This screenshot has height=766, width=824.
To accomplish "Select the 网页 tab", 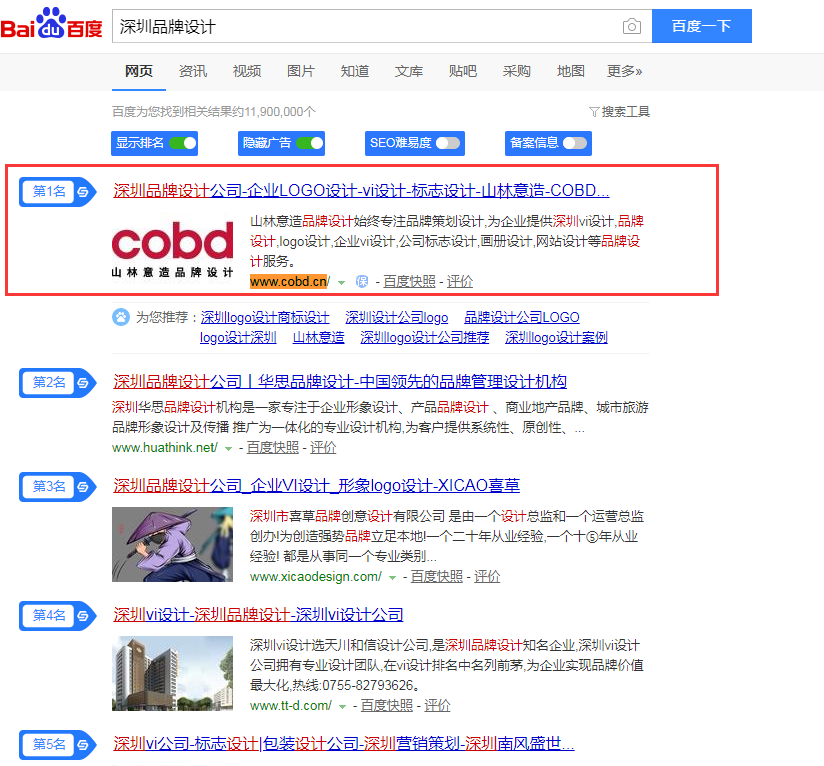I will 139,71.
